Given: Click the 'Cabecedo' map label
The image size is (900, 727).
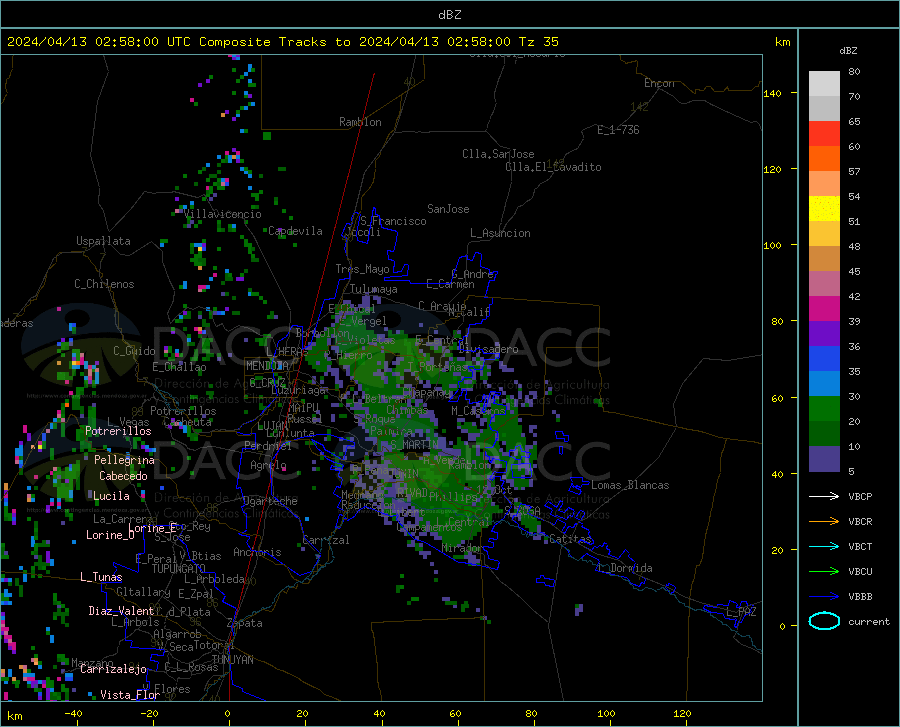Looking at the screenshot, I should (123, 476).
